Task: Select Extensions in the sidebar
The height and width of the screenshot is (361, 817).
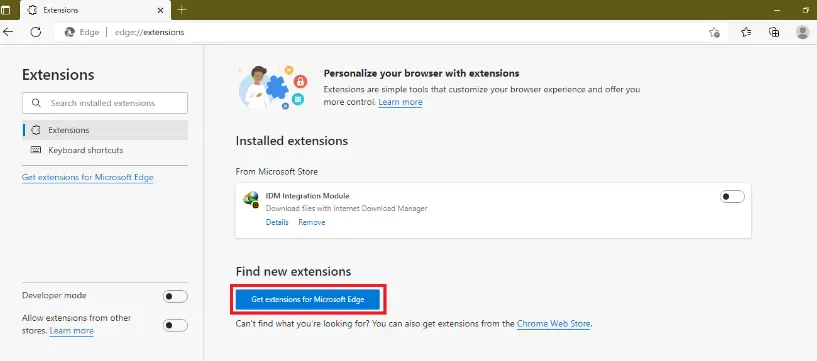Action: [x=105, y=130]
